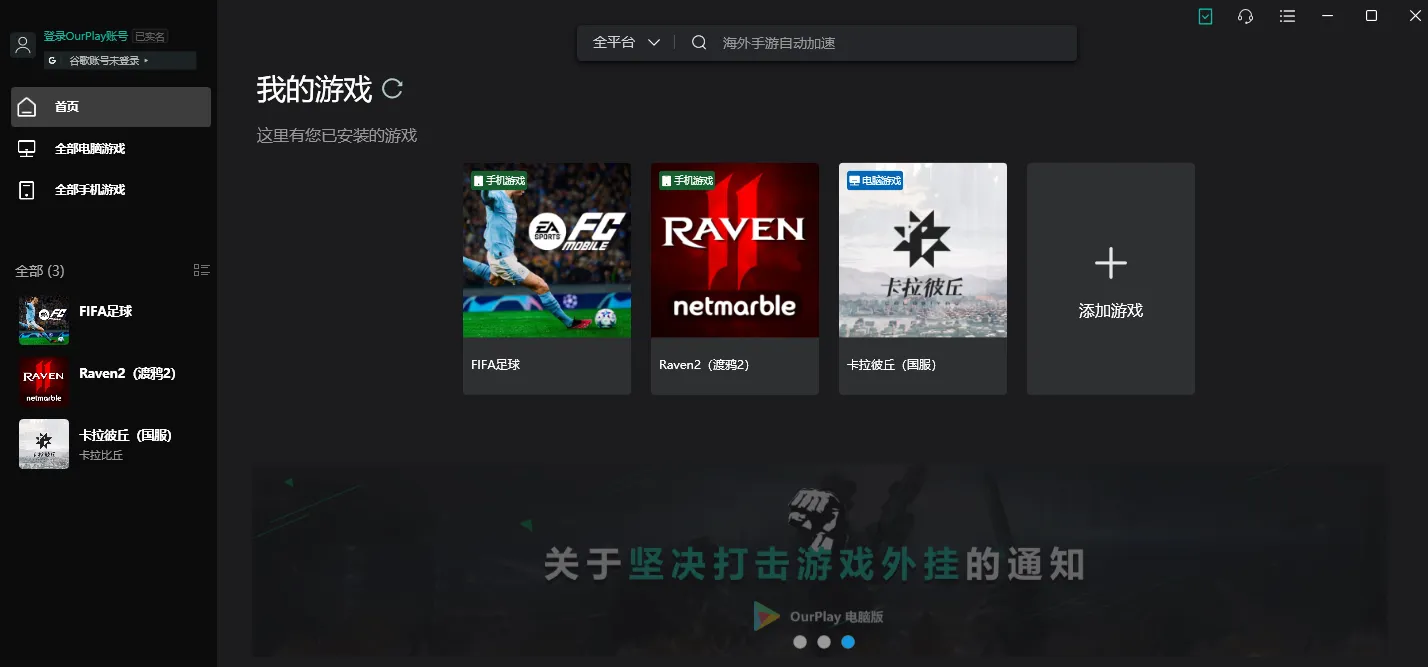Click the monitor icon beside 全部电脑游戏
This screenshot has height=667, width=1428.
(27, 149)
